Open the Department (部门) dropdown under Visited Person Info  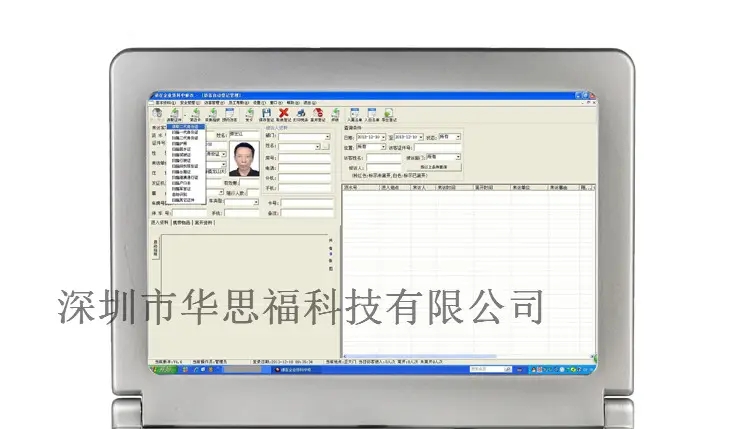tap(327, 137)
